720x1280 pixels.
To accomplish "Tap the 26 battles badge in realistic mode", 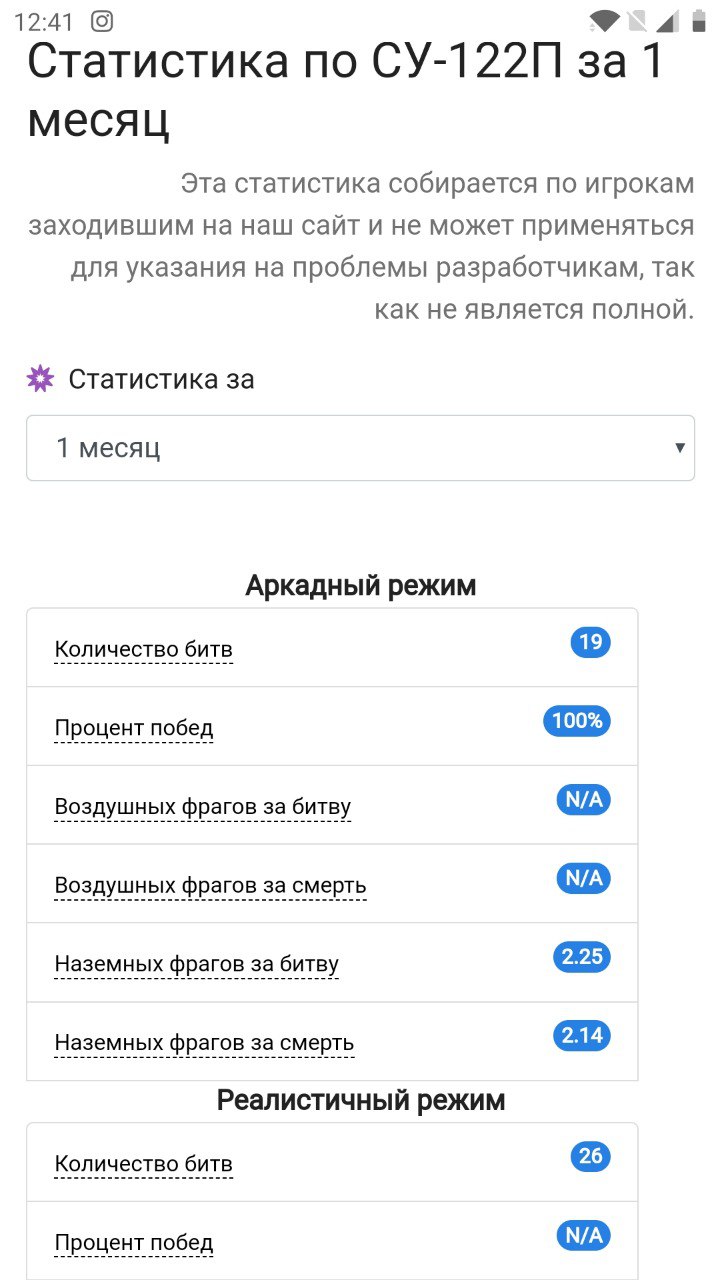I will (x=590, y=1157).
